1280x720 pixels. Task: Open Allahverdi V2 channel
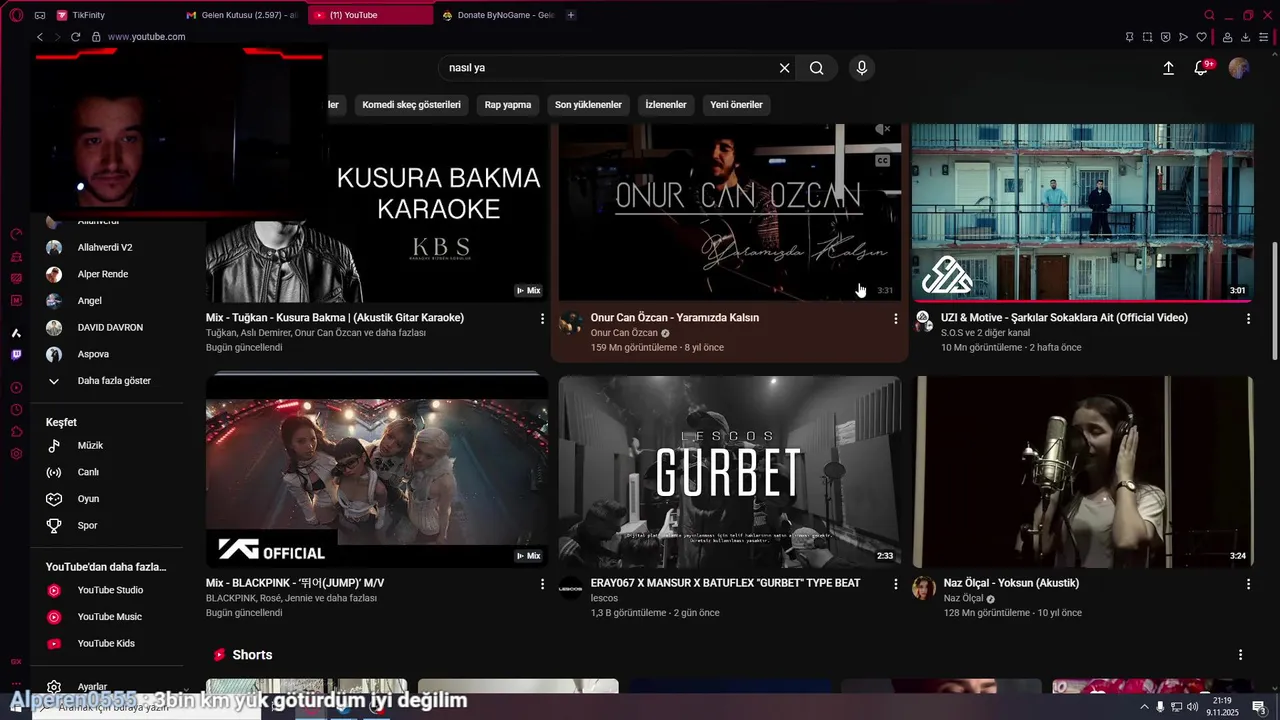(107, 247)
